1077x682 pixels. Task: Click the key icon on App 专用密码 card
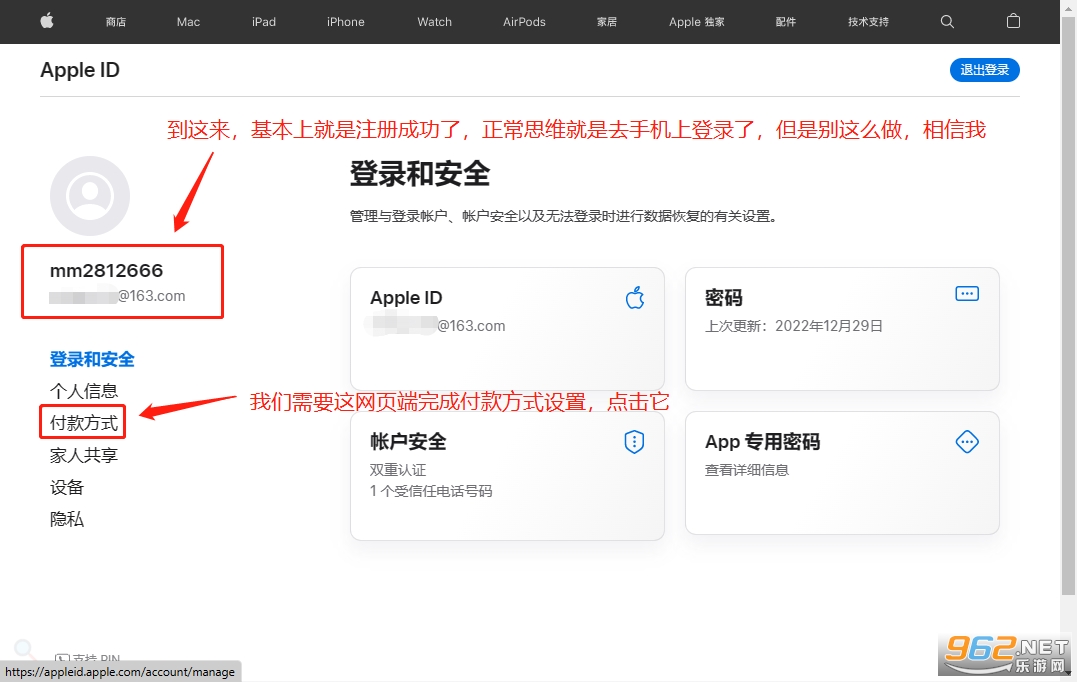coord(966,441)
